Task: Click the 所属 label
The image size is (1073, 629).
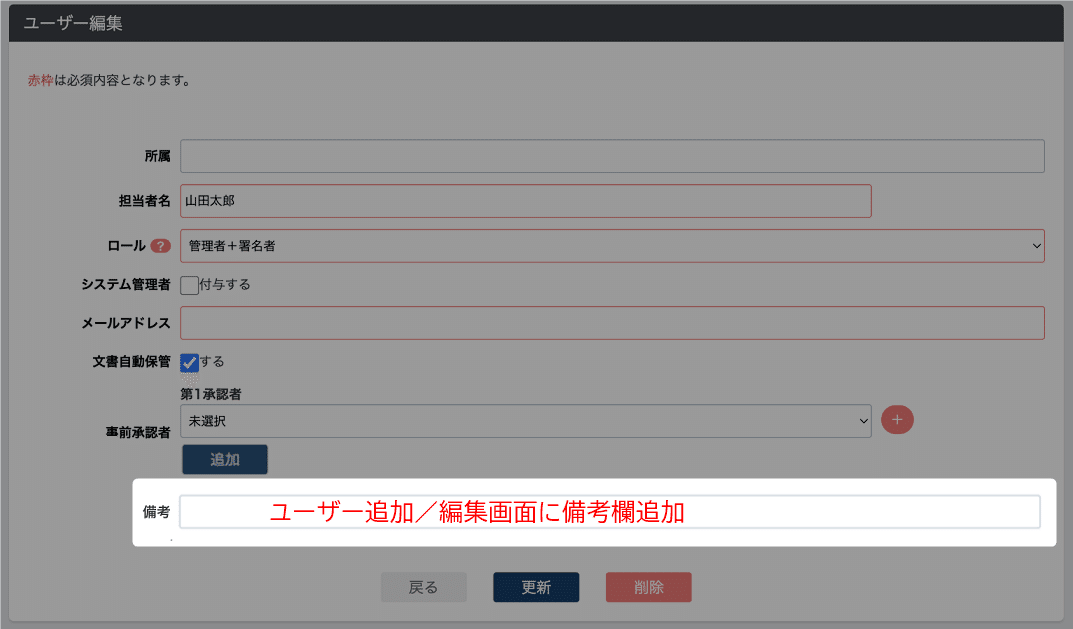Action: click(157, 156)
